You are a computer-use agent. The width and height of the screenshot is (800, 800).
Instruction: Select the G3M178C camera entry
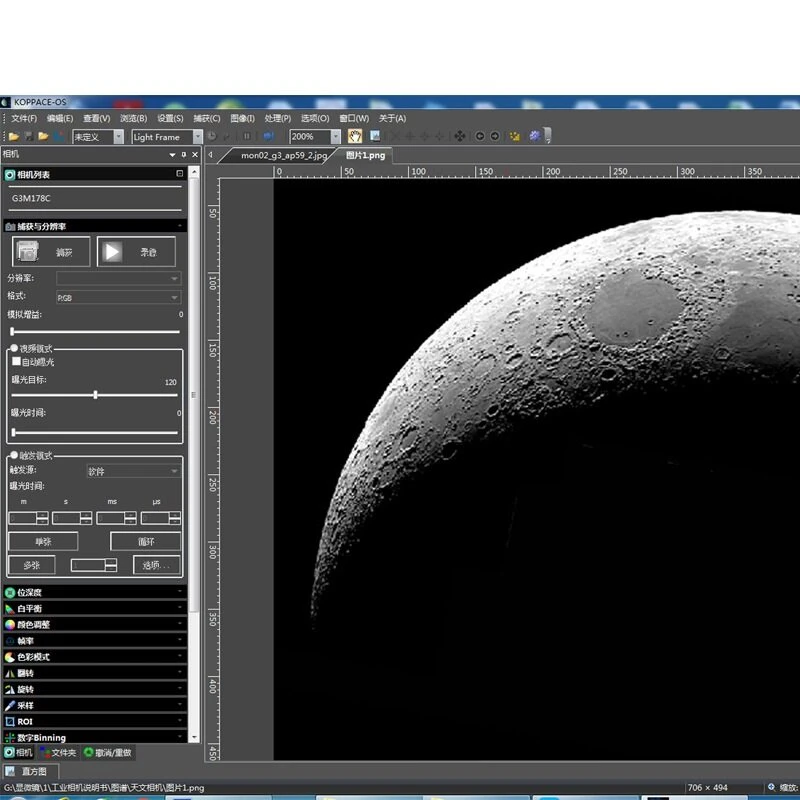pyautogui.click(x=31, y=198)
